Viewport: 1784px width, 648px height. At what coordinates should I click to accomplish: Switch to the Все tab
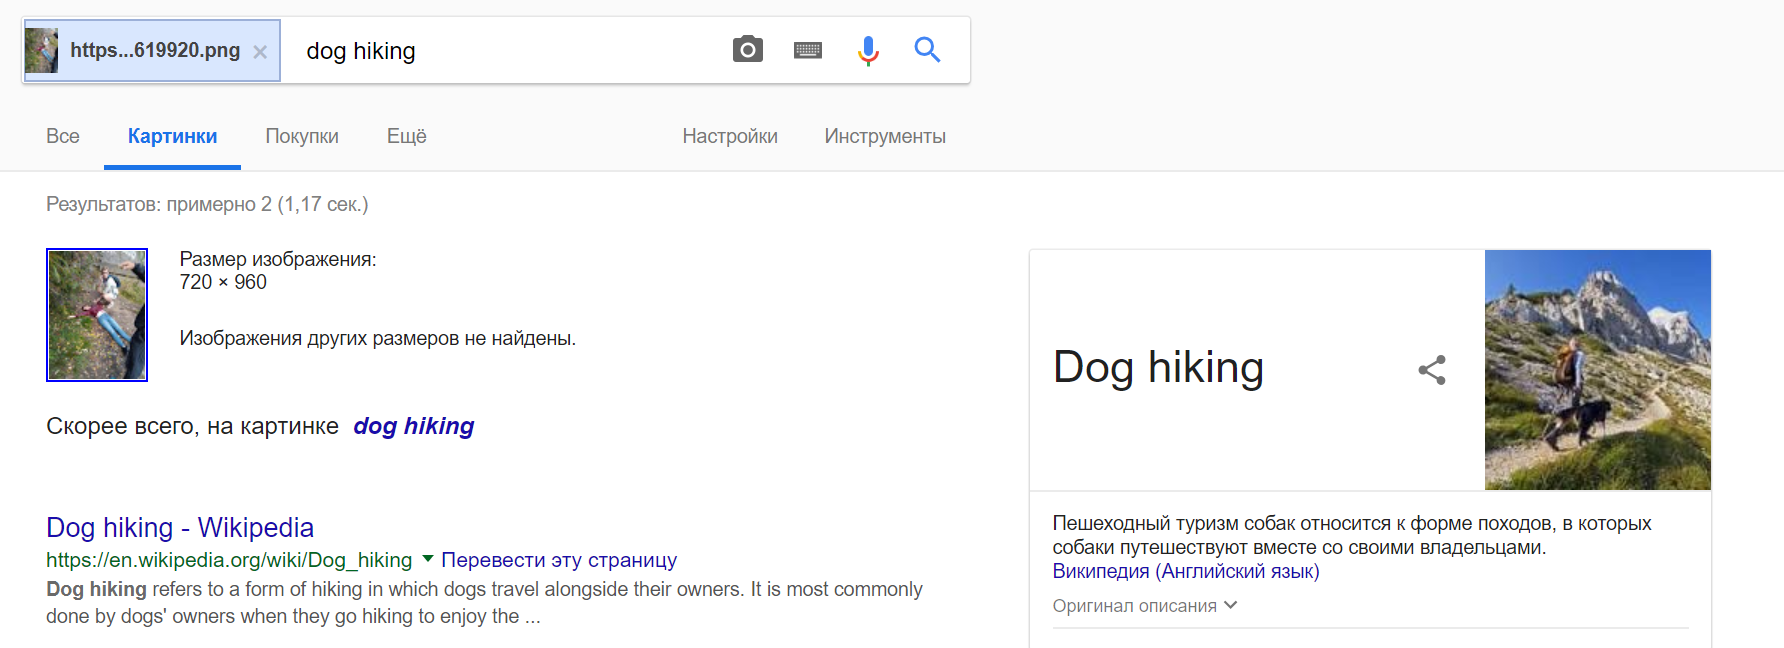tap(63, 136)
